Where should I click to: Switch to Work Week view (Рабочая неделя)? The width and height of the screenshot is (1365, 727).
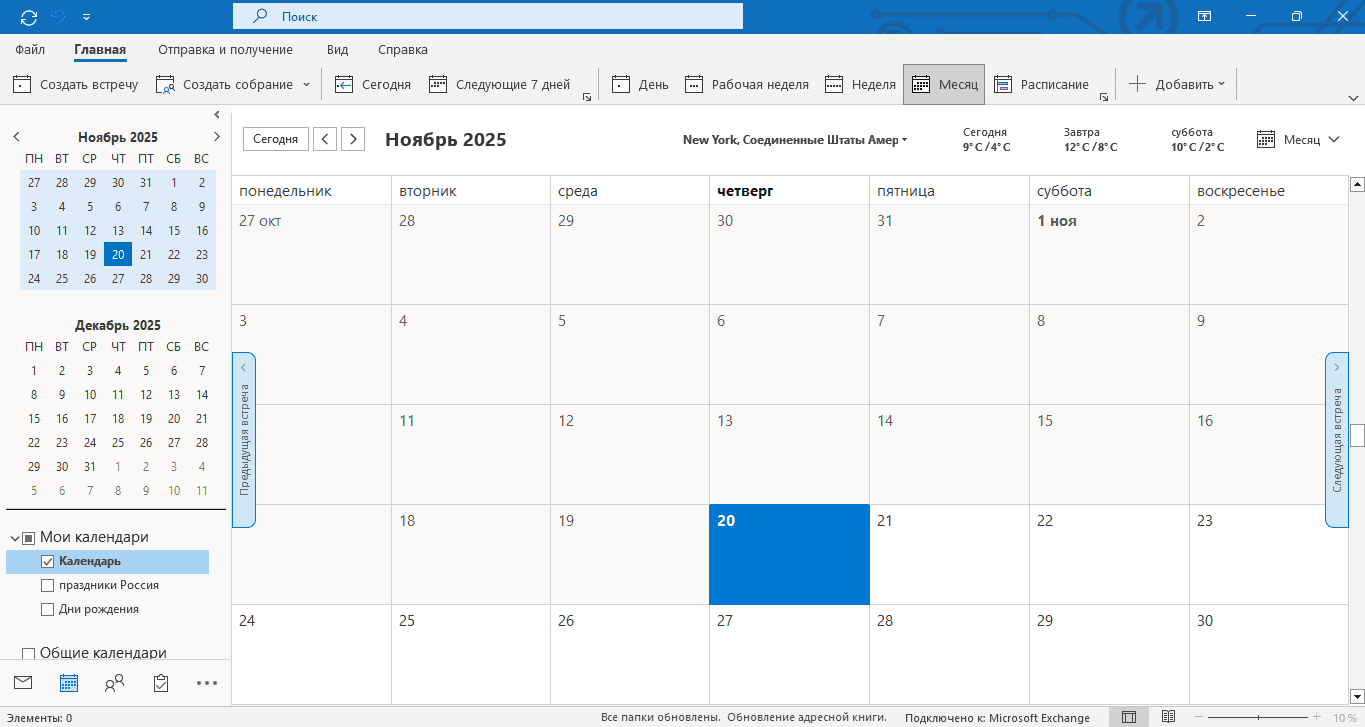tap(747, 85)
